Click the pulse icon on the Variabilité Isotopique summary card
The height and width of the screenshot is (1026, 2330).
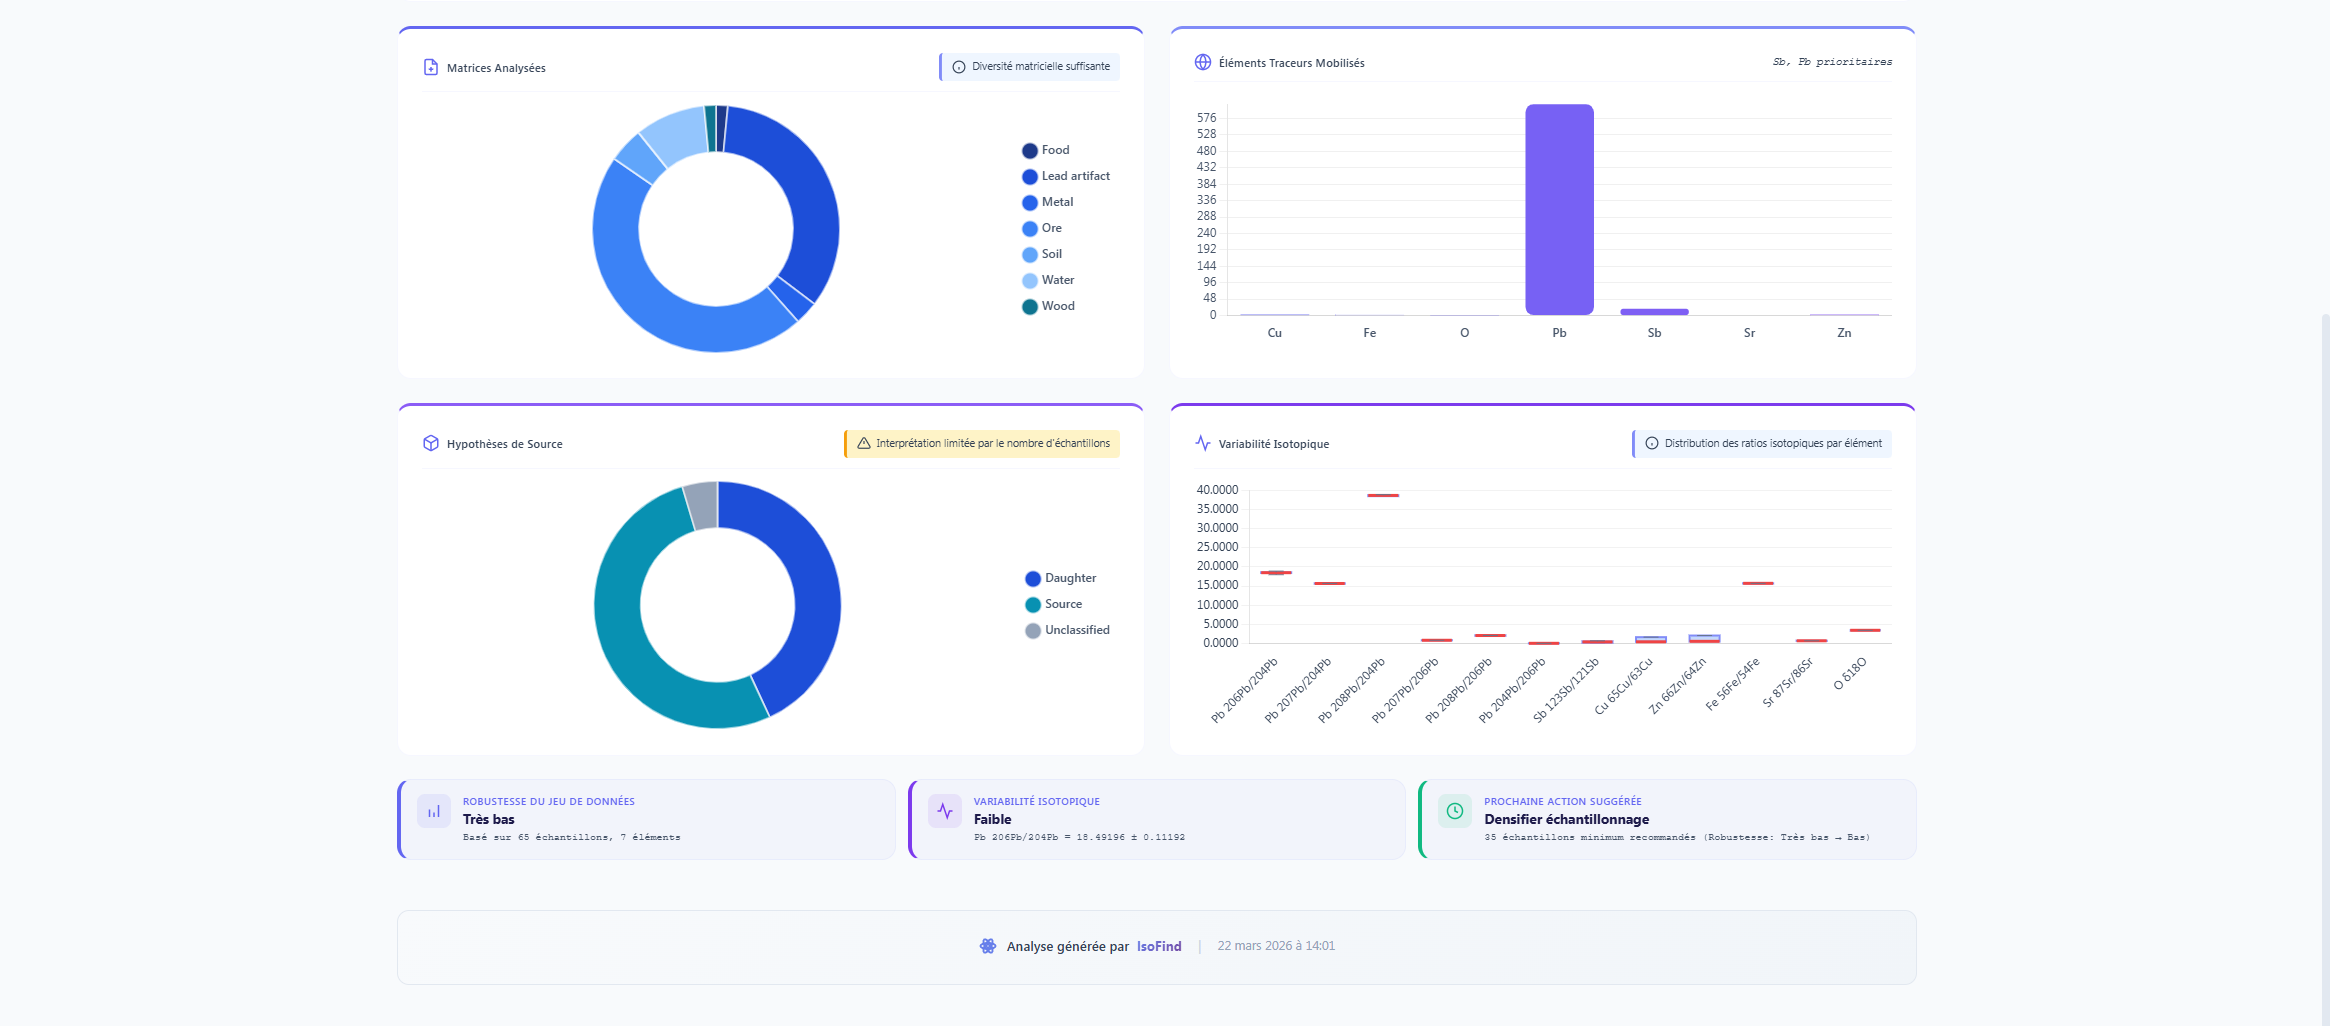pos(944,811)
